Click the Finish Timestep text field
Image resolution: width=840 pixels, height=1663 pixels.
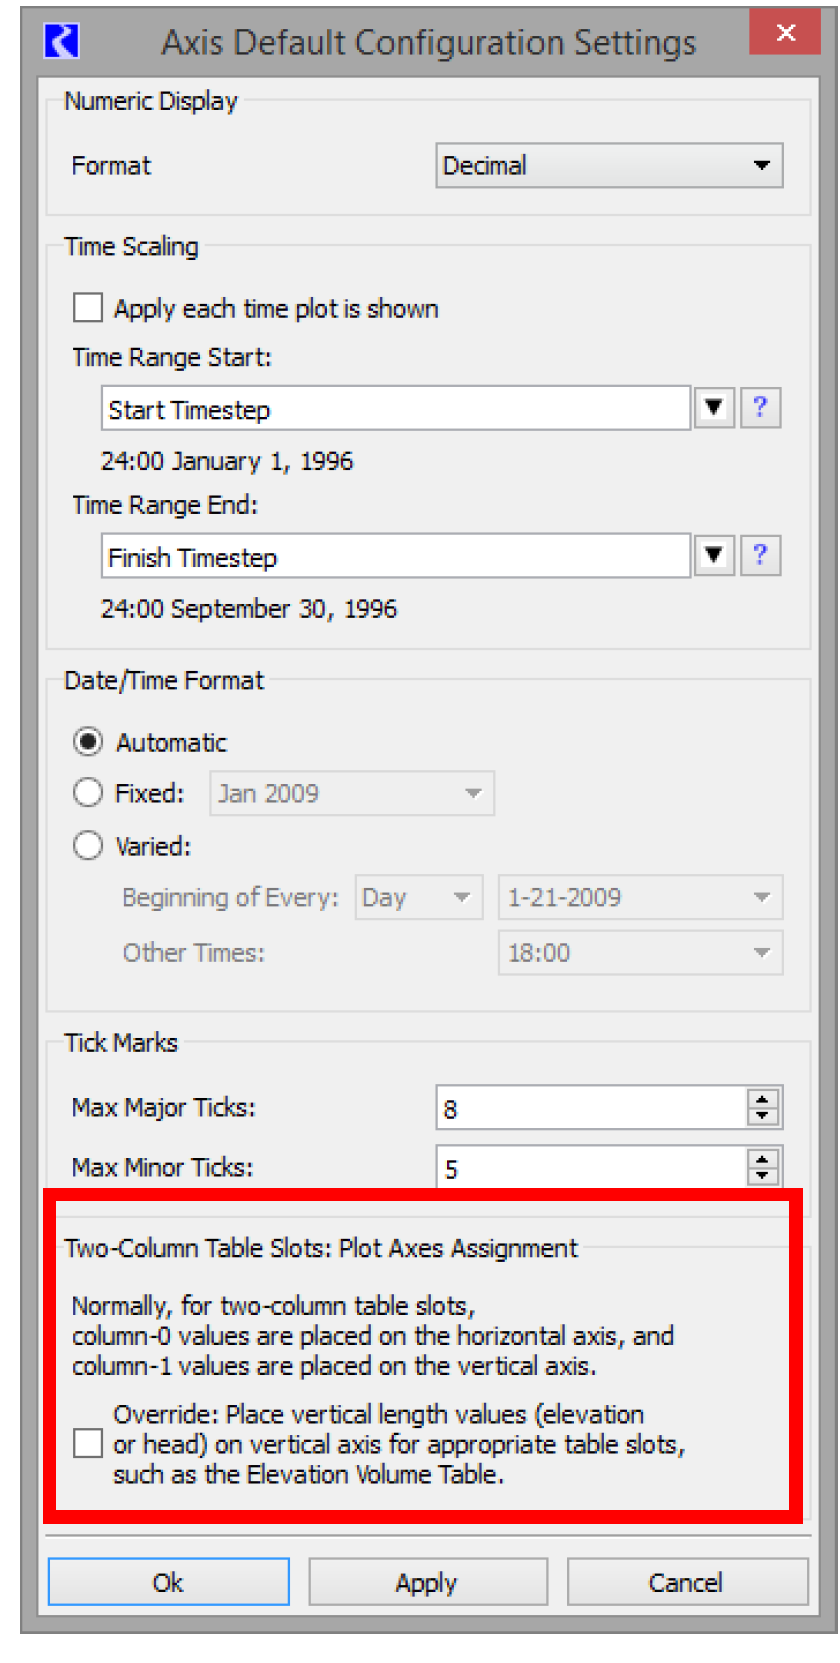pos(395,557)
